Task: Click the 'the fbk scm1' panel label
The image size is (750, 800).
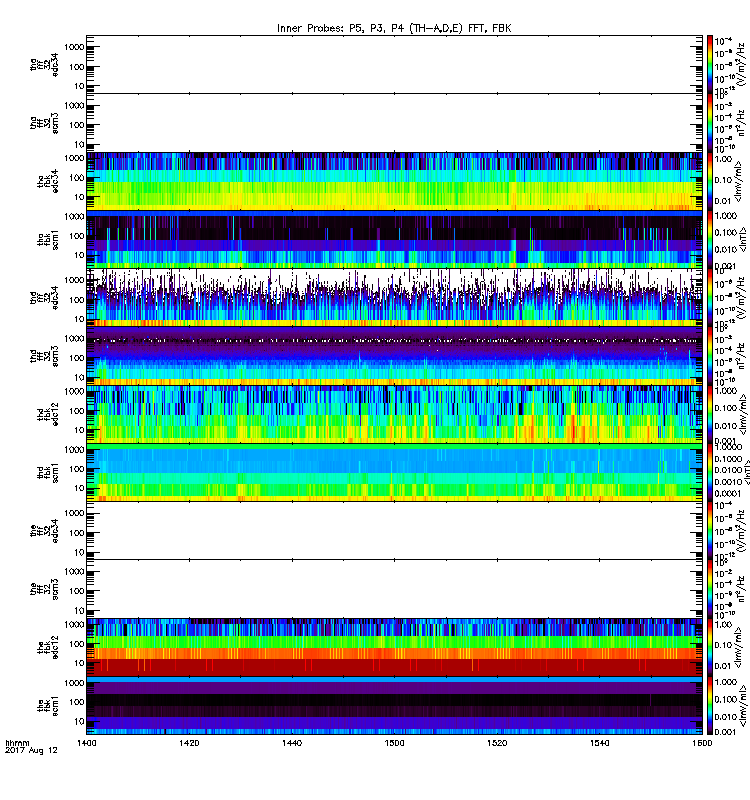Action: pyautogui.click(x=48, y=706)
